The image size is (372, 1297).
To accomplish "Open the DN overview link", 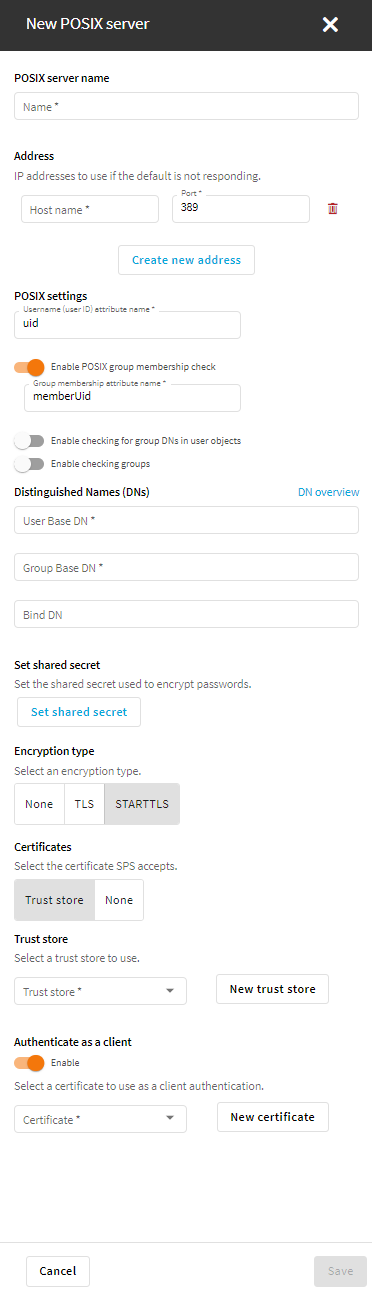I will click(x=329, y=492).
